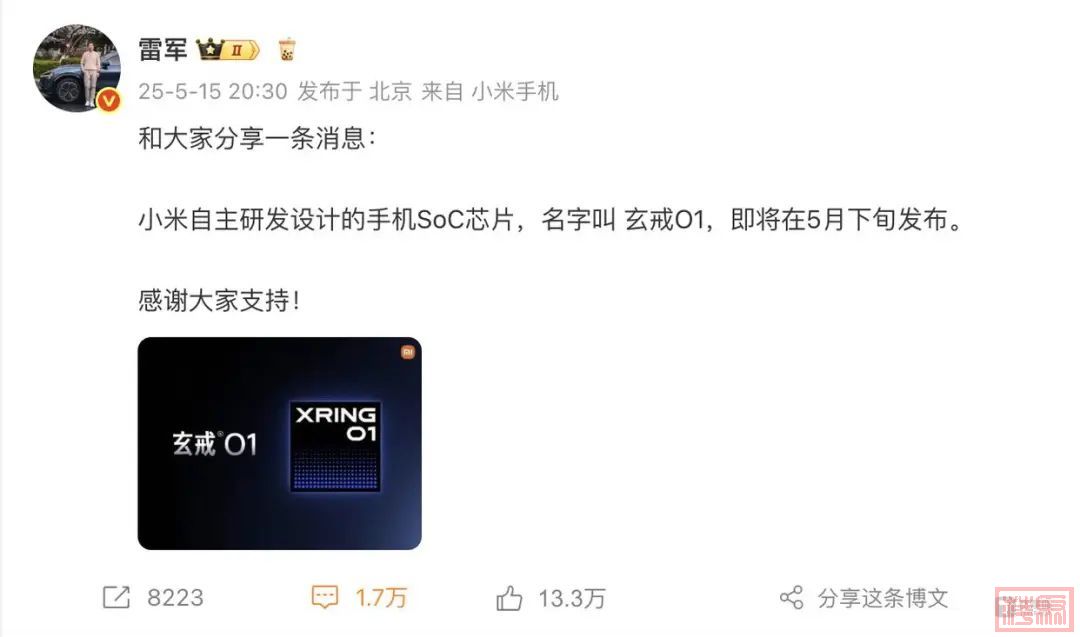Click the share nodes icon

791,597
